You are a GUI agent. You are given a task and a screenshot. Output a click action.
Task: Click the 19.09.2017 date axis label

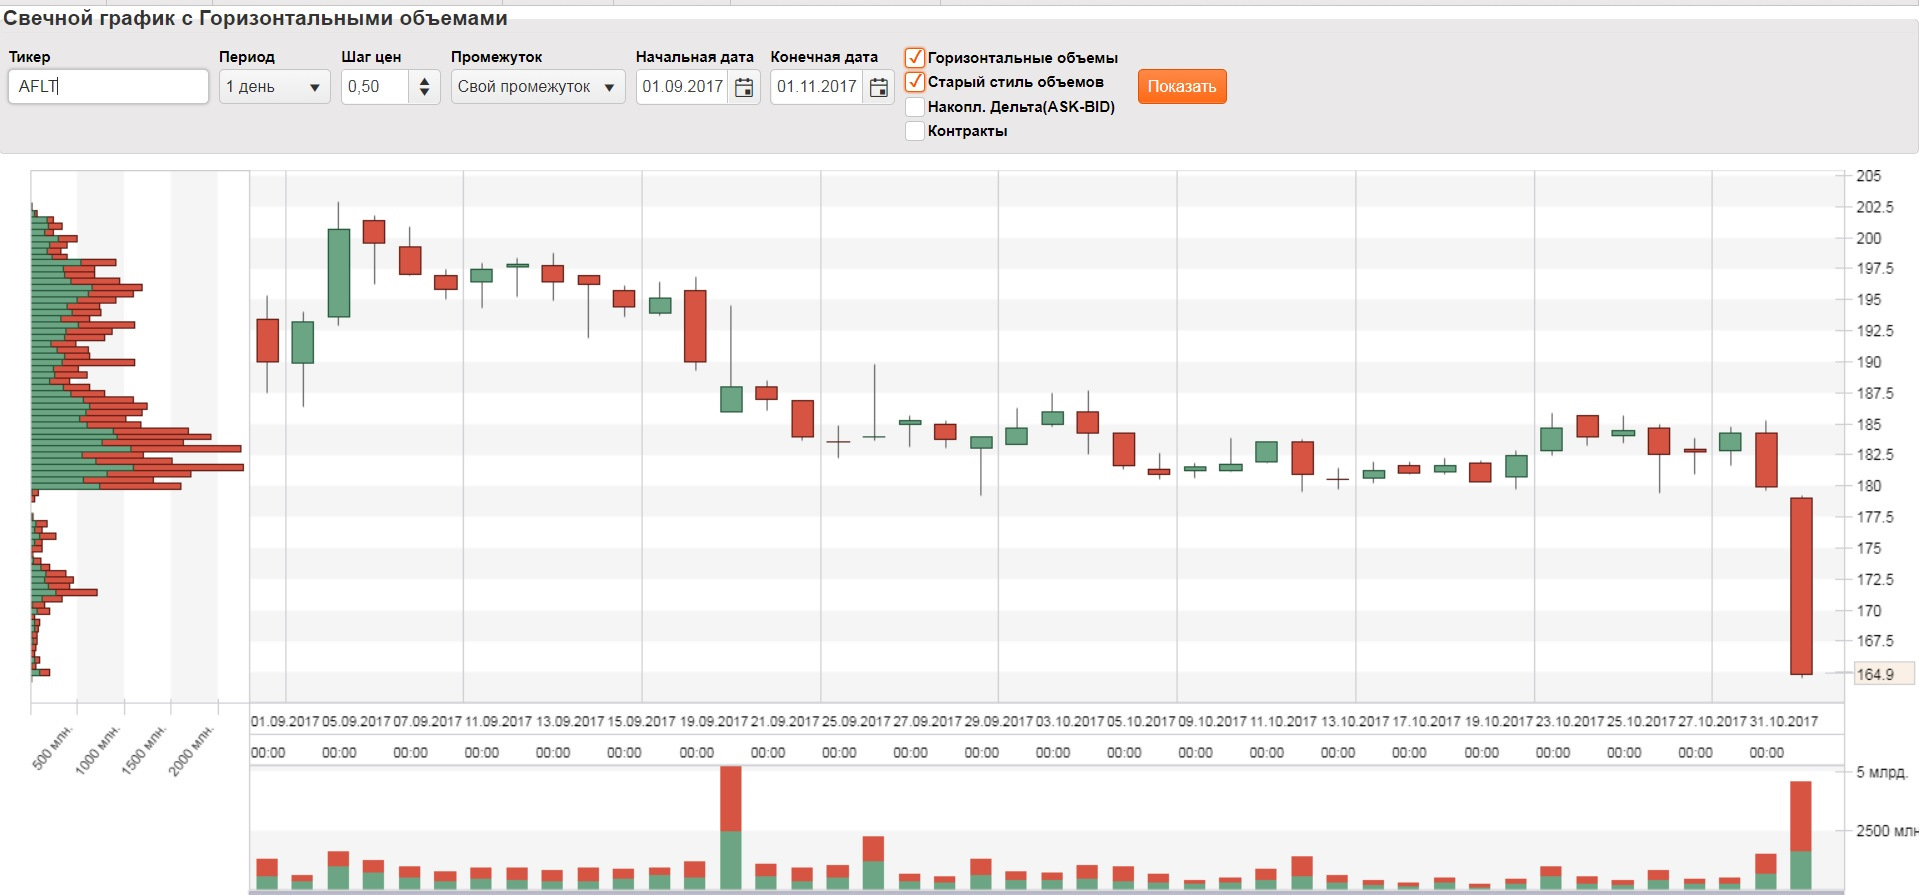coord(713,721)
